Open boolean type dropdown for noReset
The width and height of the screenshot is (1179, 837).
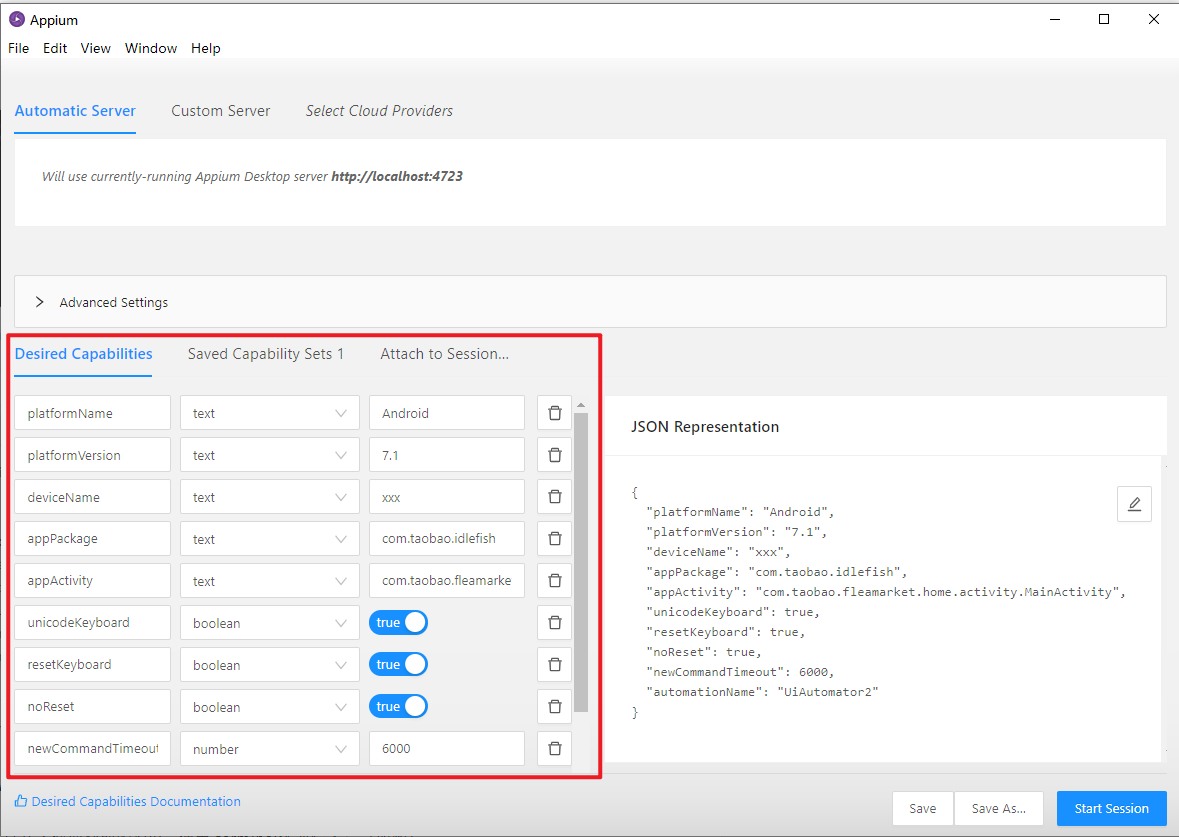tap(269, 707)
